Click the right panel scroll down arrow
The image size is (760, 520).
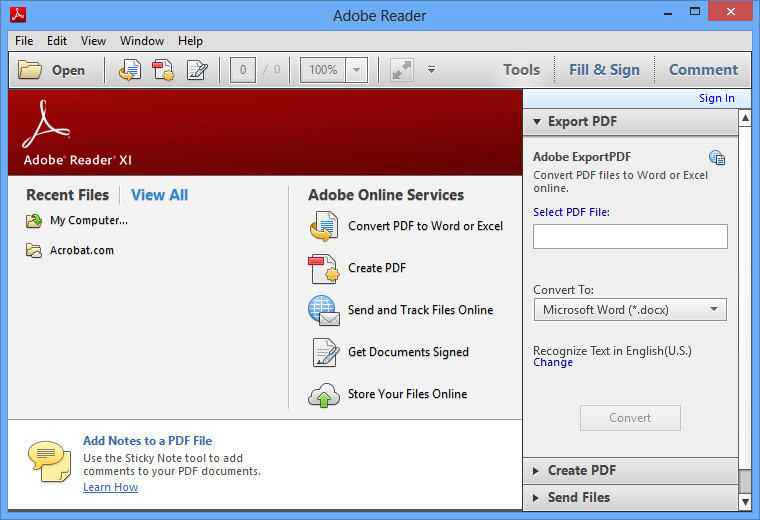click(745, 502)
